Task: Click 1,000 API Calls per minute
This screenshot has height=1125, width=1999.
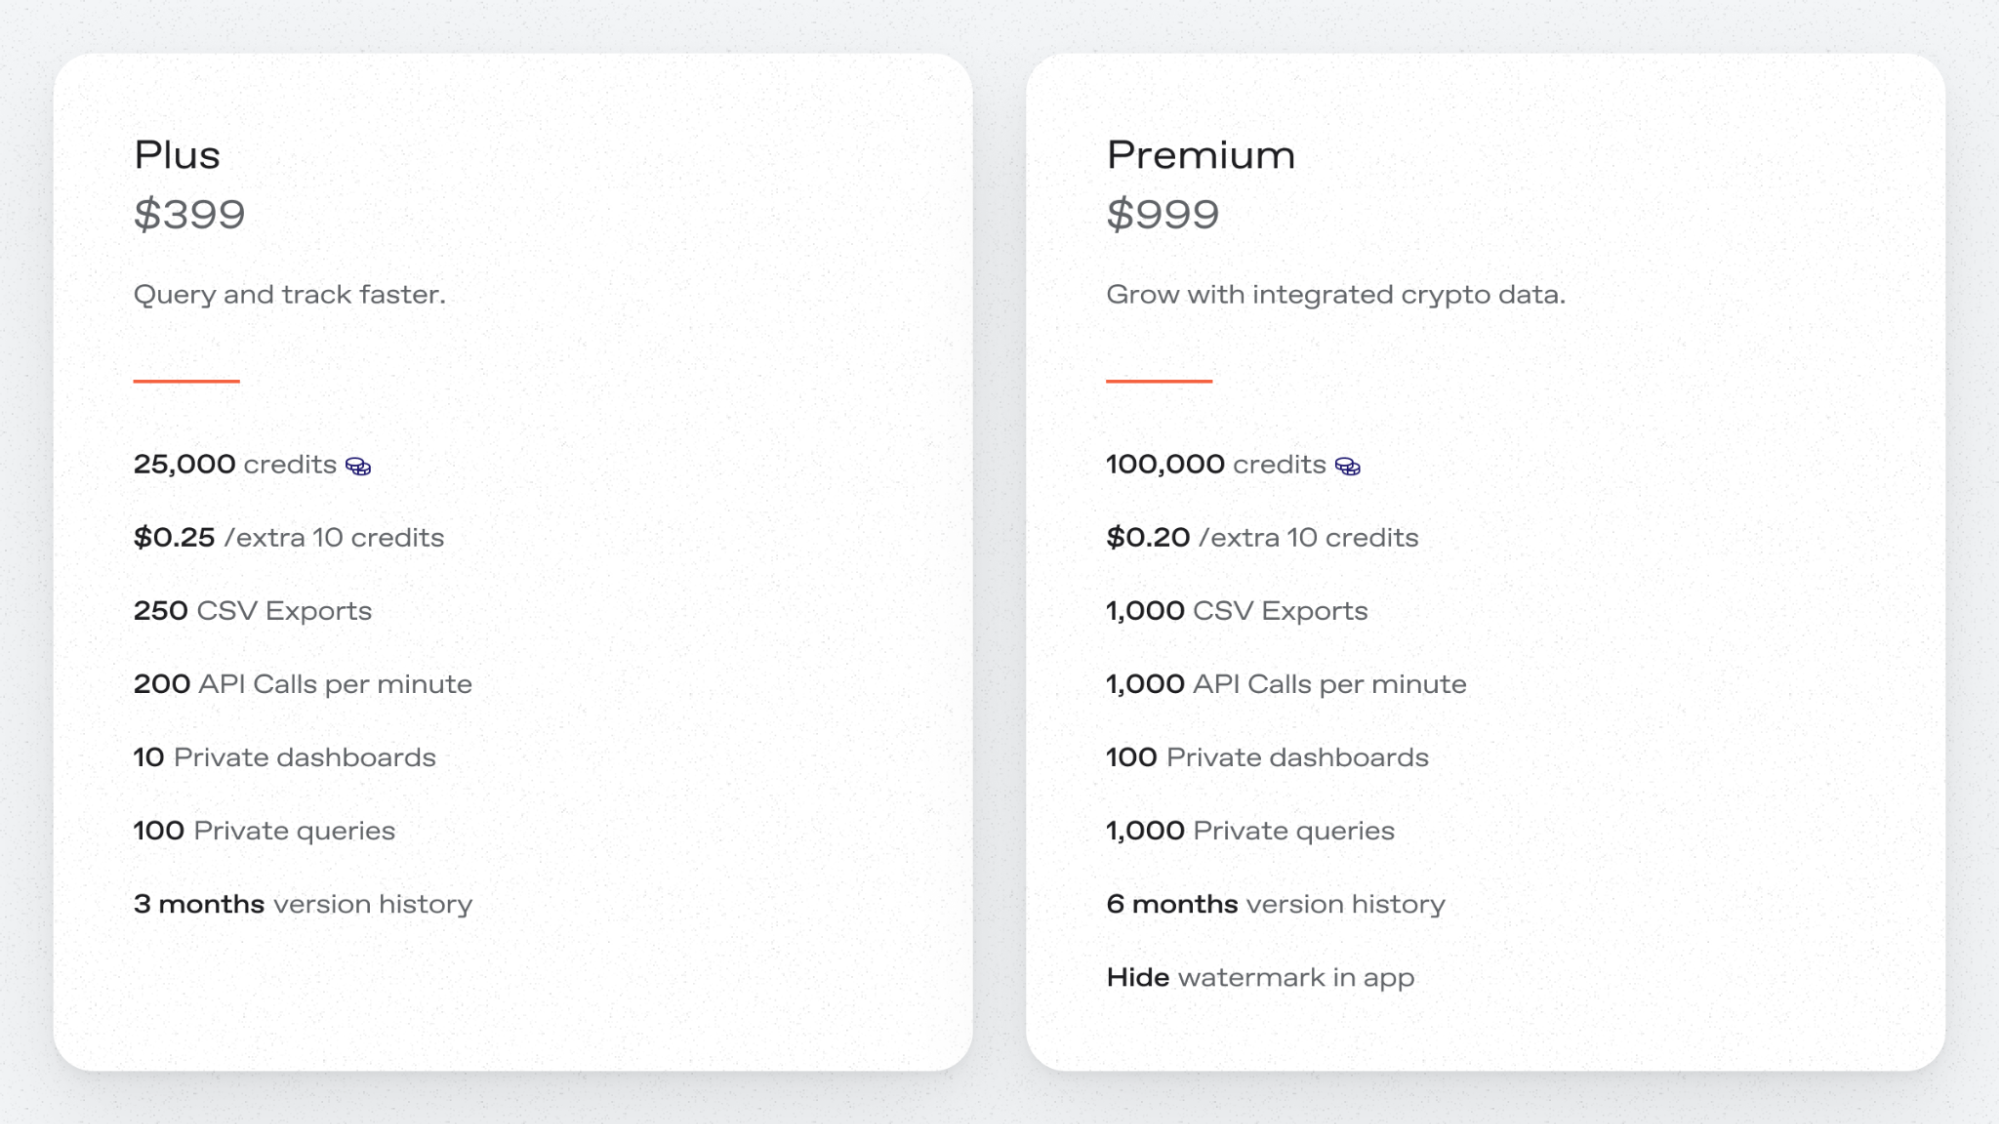Action: (1285, 684)
